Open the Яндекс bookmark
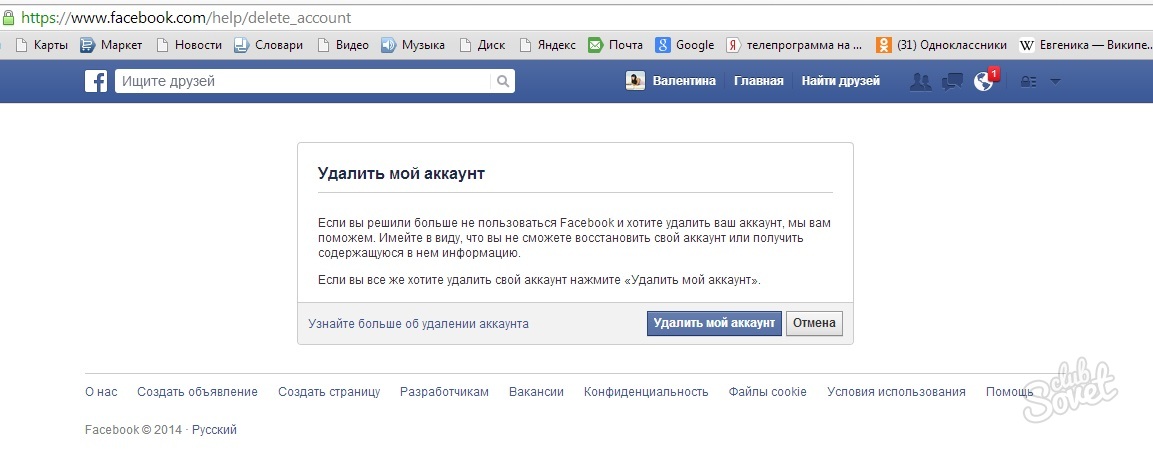The image size is (1153, 459). point(547,45)
